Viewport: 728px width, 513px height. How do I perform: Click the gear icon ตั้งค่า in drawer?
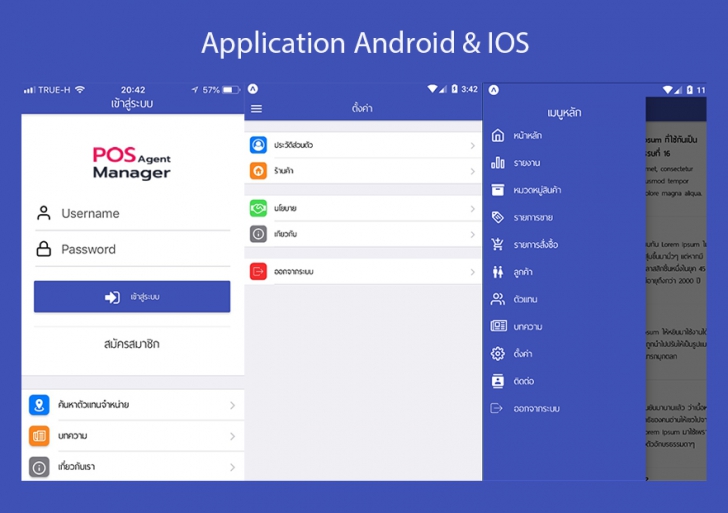click(498, 354)
